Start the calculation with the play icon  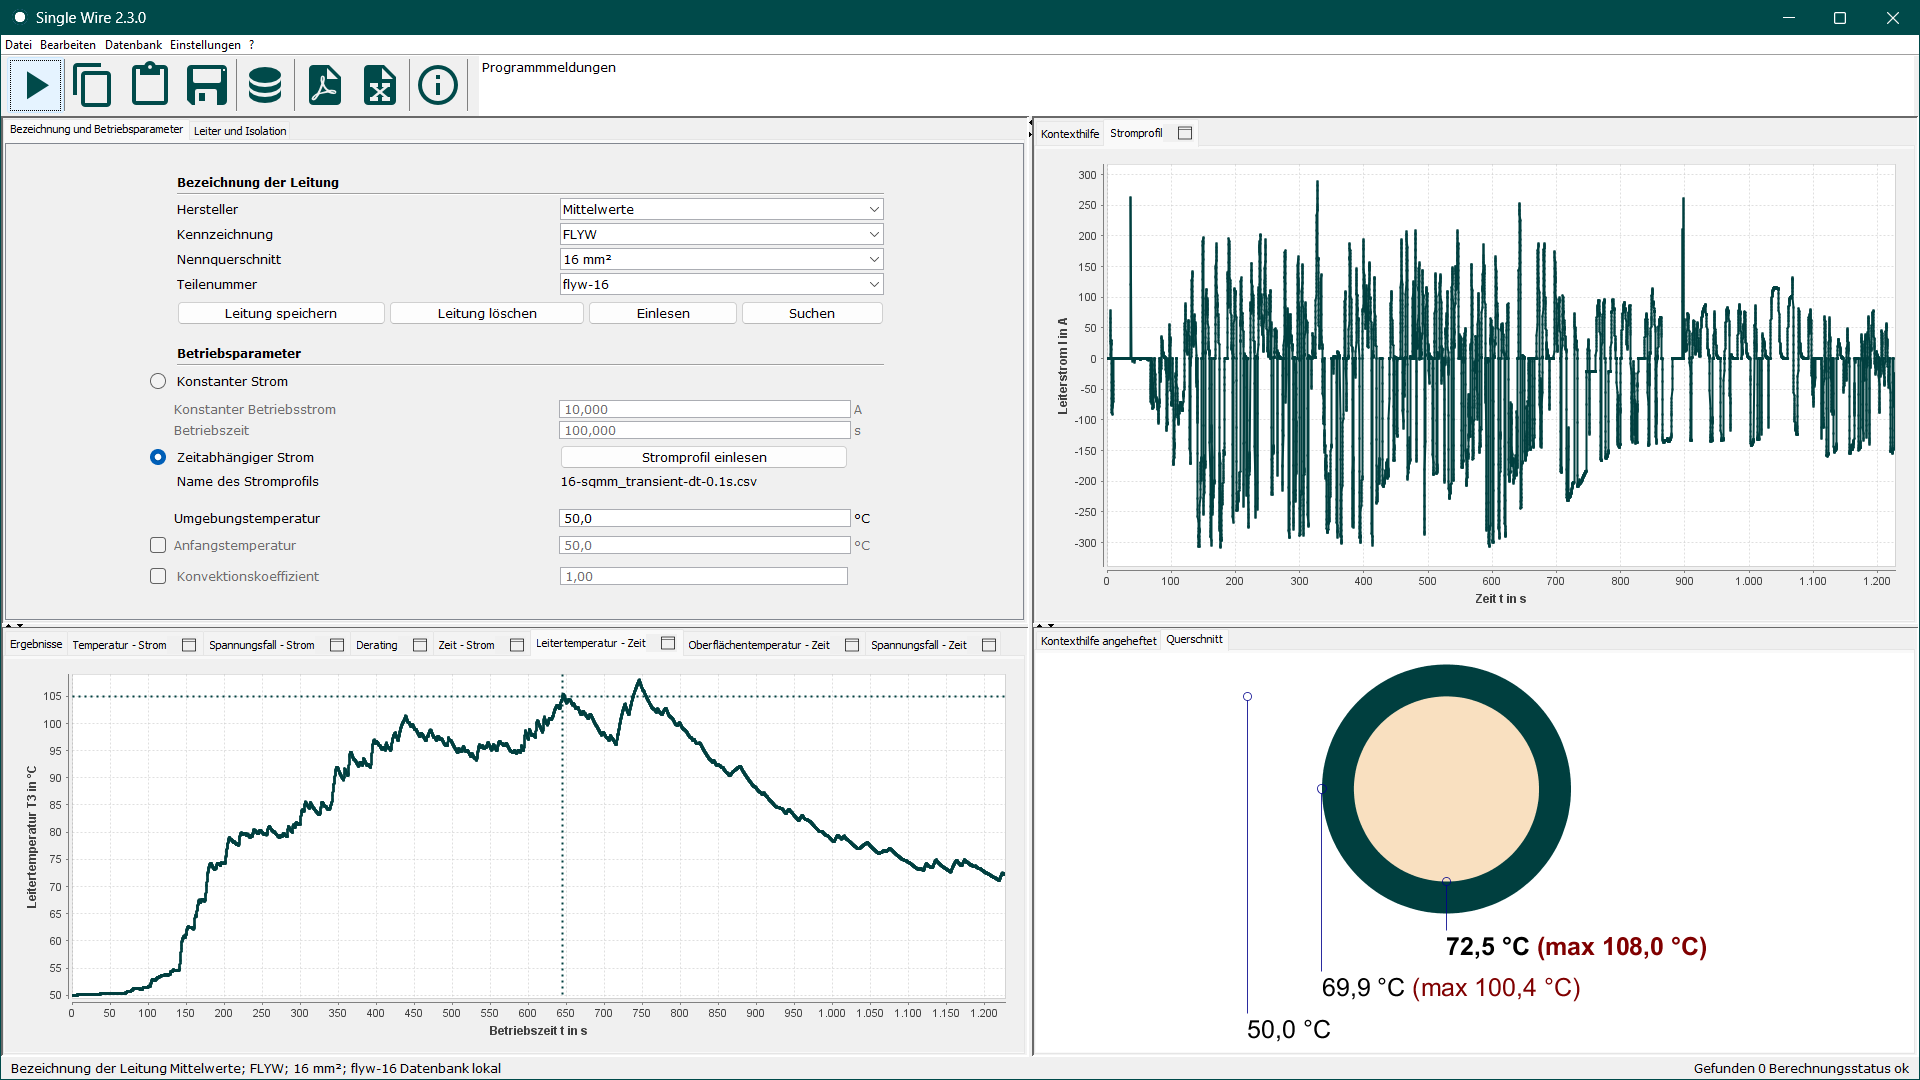(x=37, y=85)
